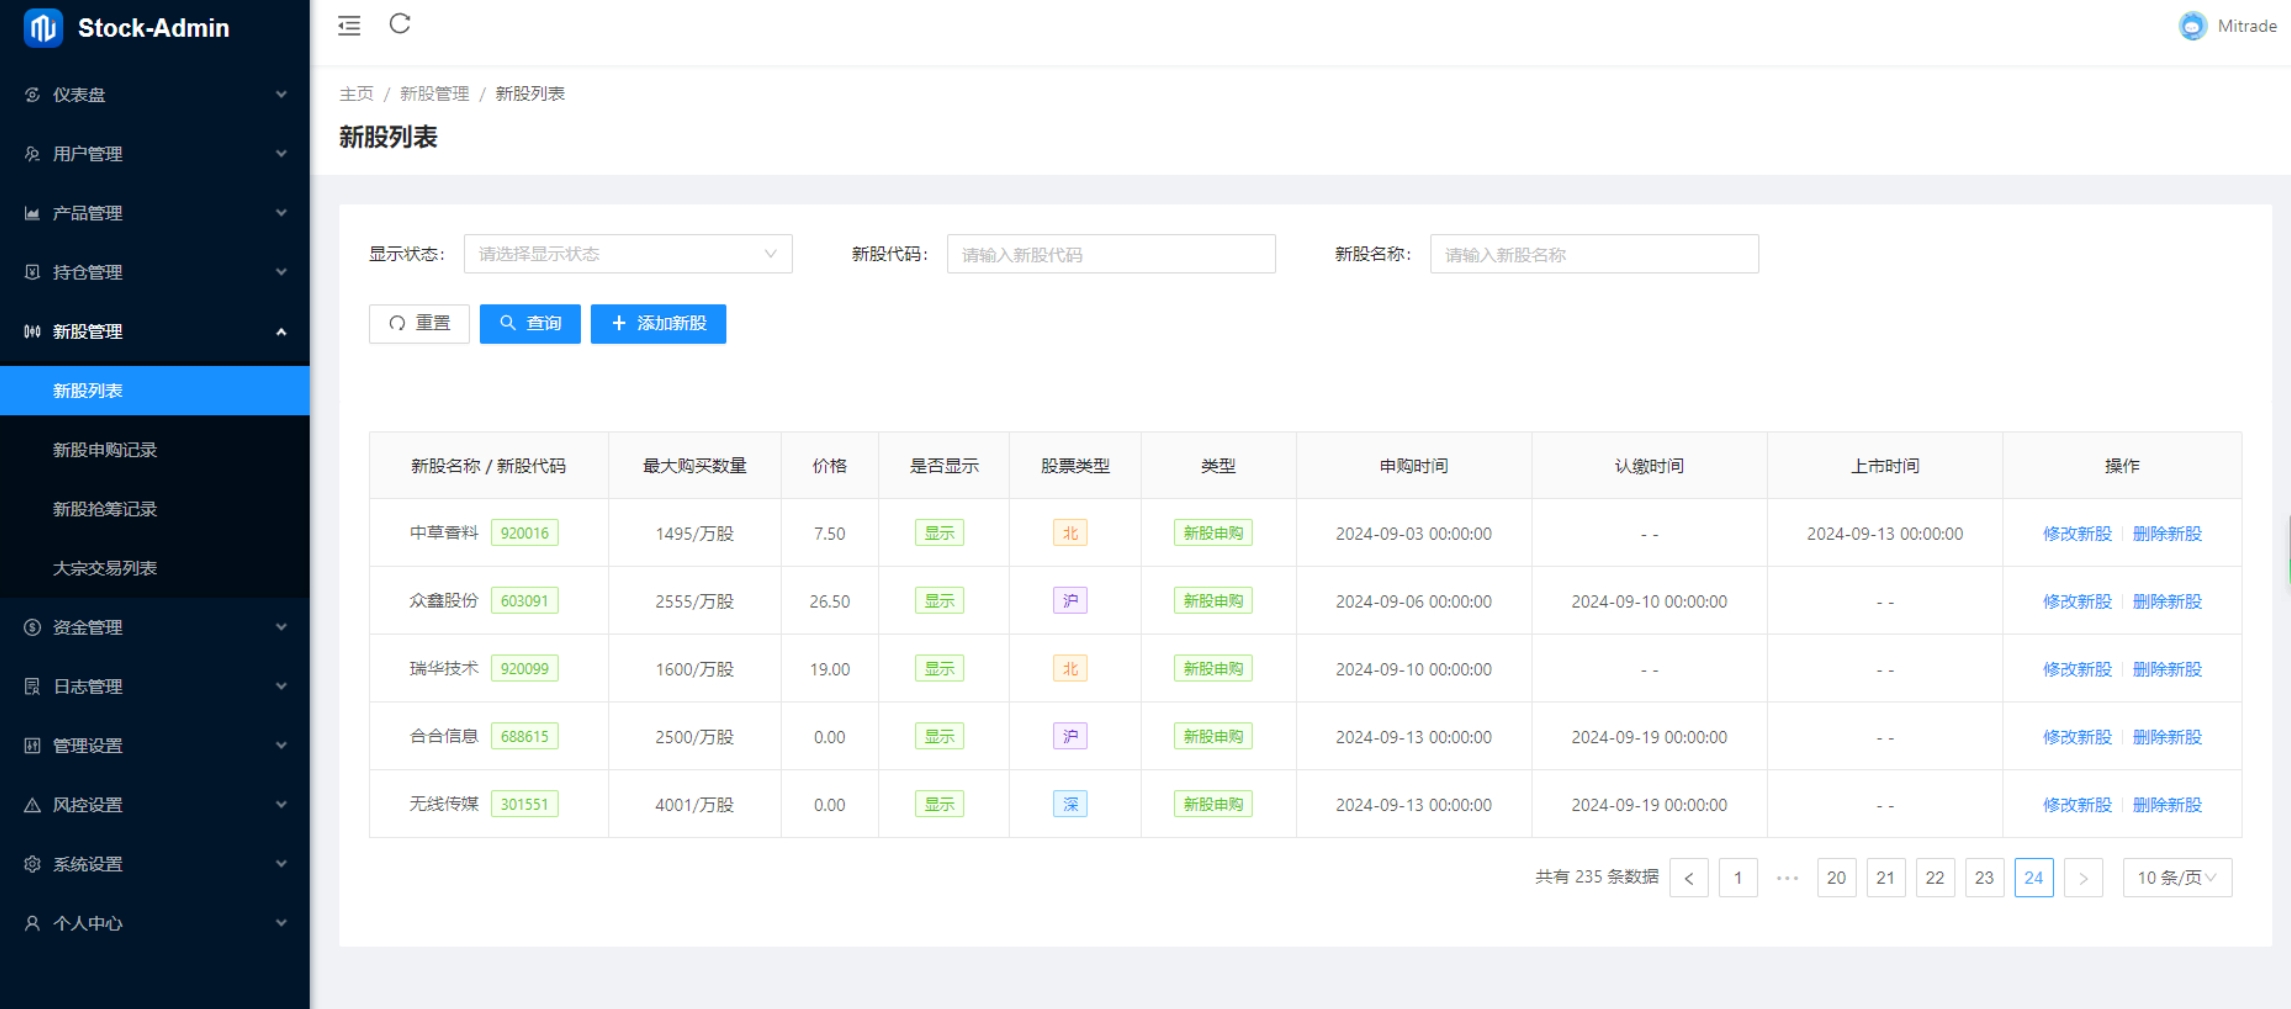Click inside the 新股名称 input field
This screenshot has width=2291, height=1009.
tap(1595, 254)
